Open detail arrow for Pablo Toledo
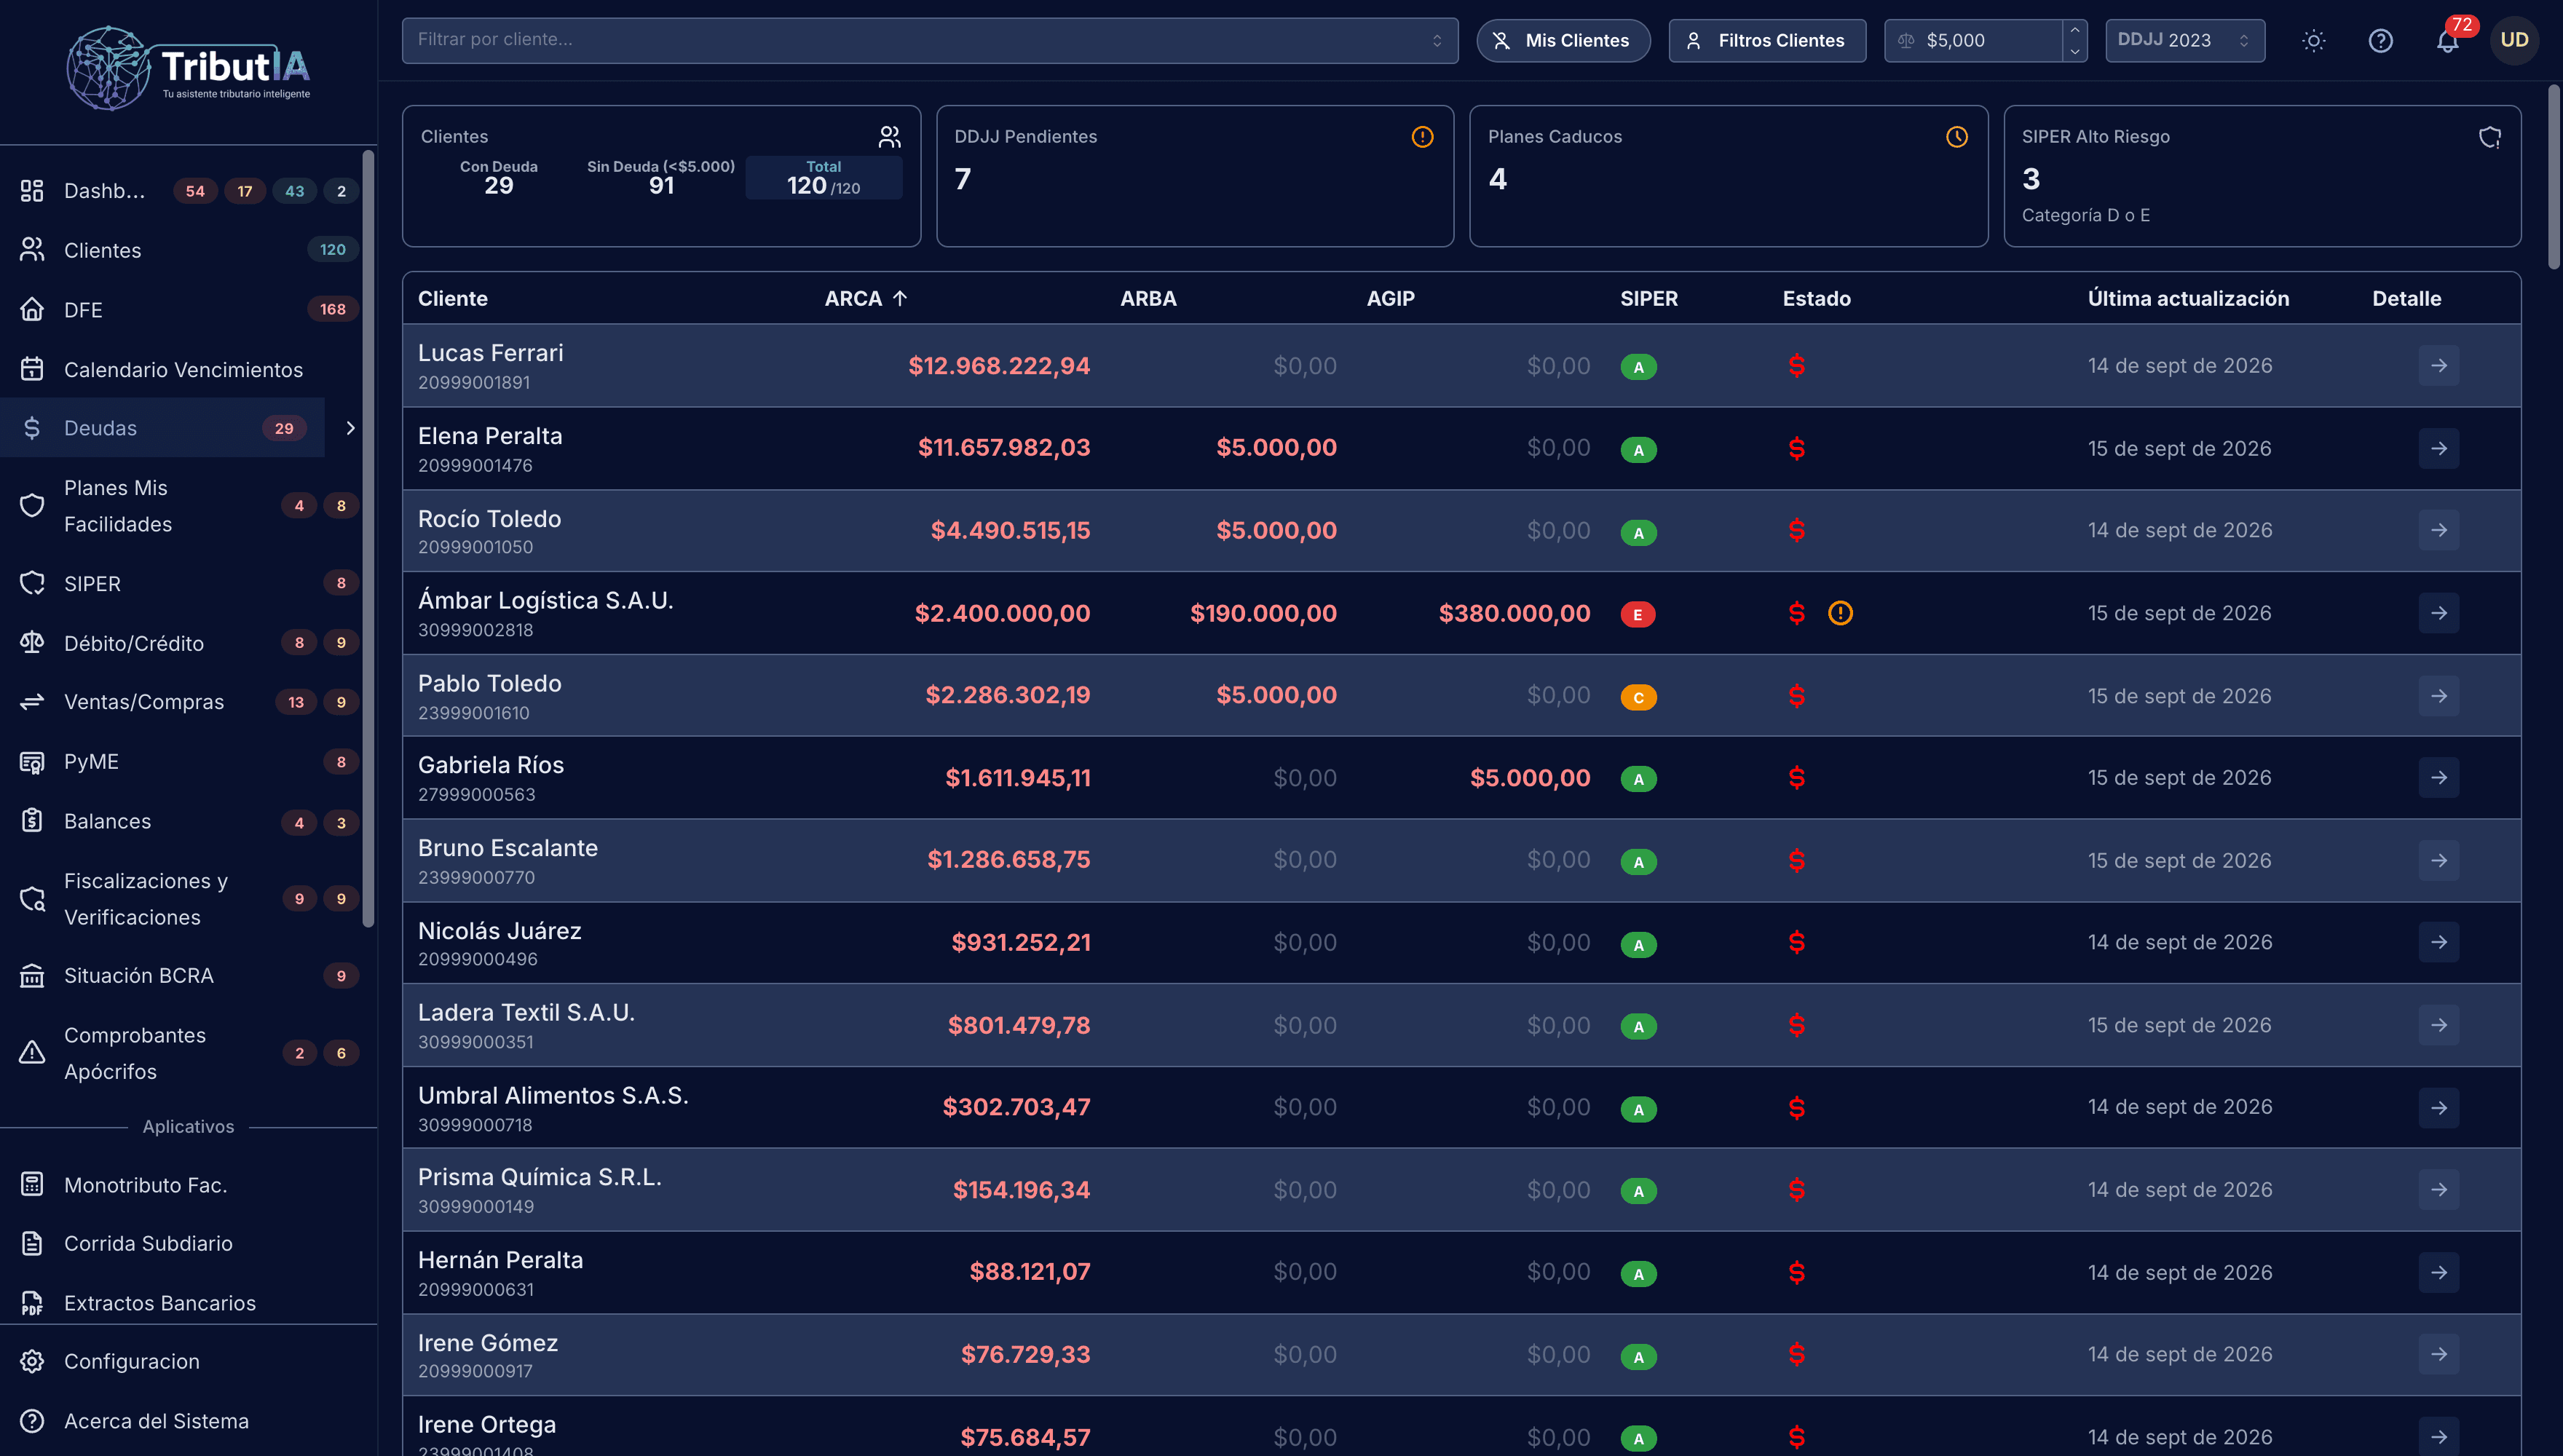This screenshot has width=2563, height=1456. [2439, 696]
